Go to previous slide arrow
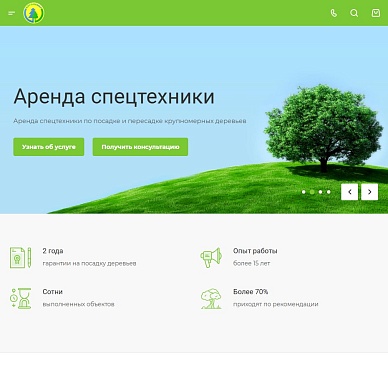388x388 pixels. click(349, 192)
